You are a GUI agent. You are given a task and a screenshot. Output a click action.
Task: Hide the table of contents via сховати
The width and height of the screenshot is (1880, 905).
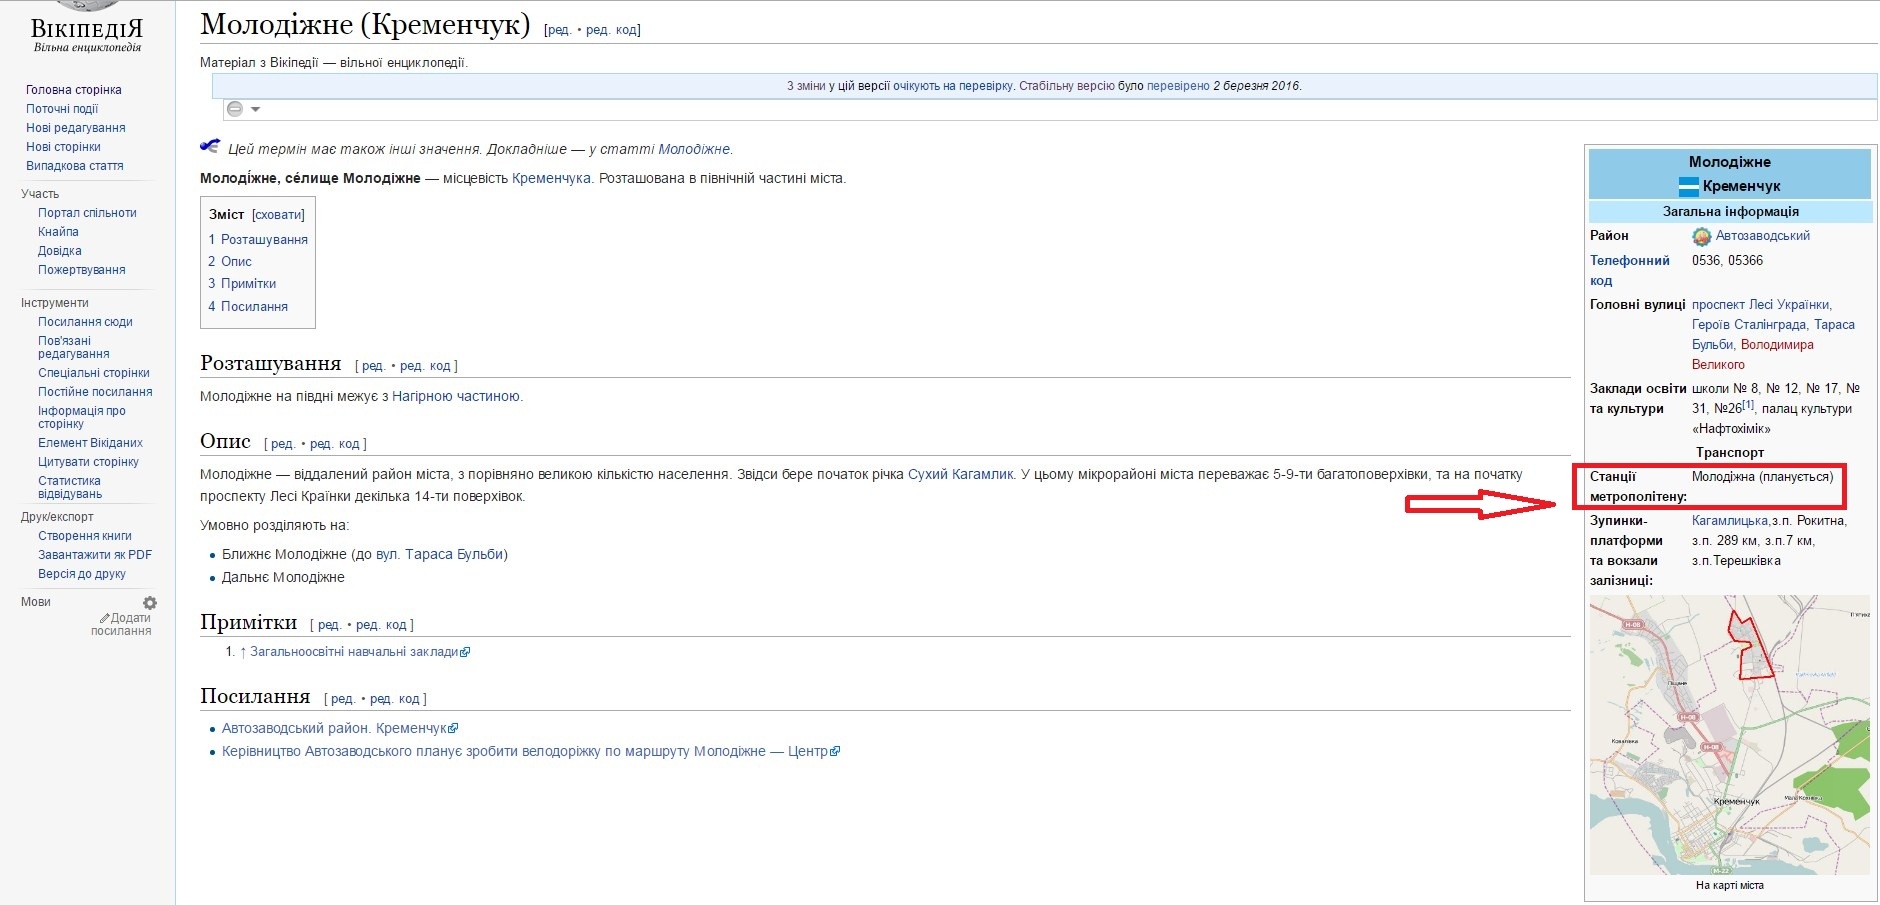278,215
